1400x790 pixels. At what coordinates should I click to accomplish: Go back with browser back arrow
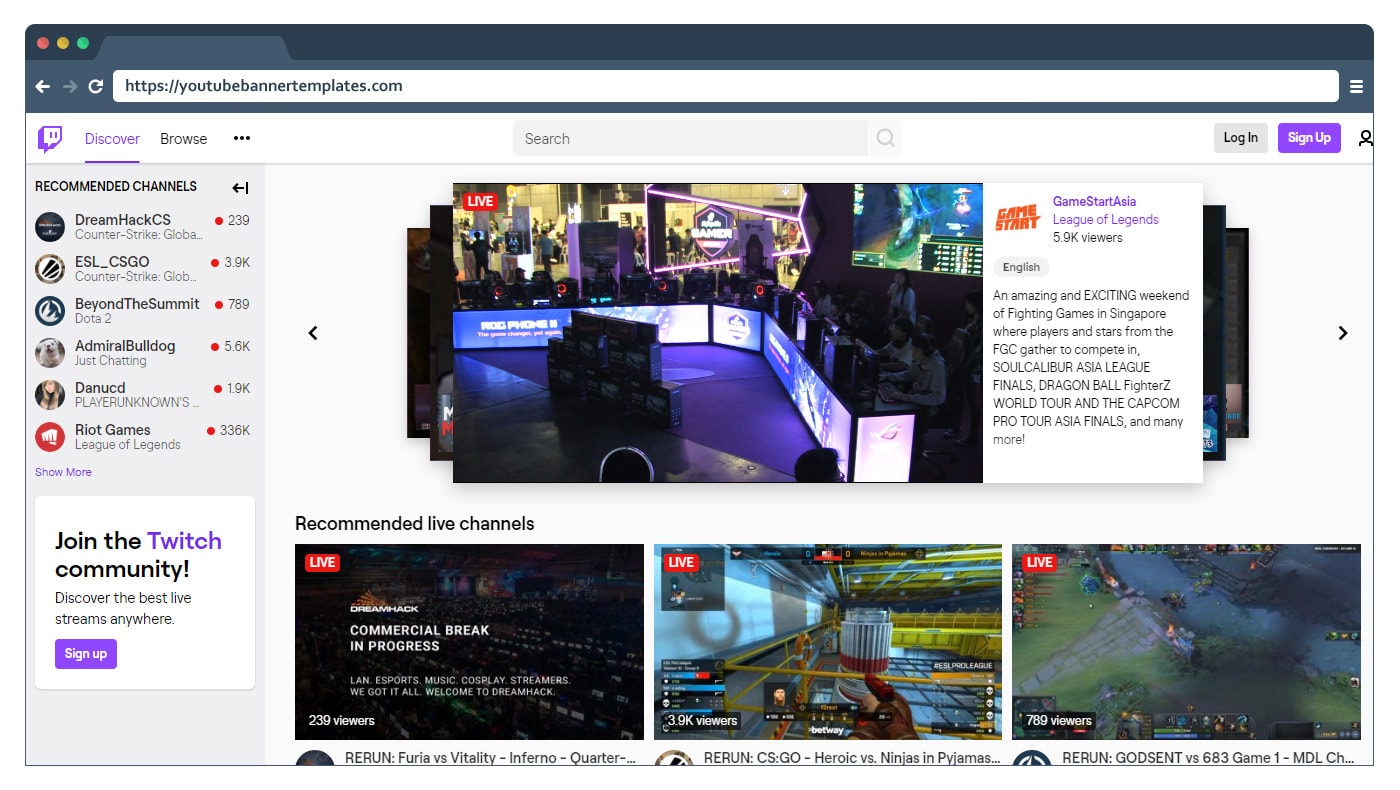click(43, 86)
